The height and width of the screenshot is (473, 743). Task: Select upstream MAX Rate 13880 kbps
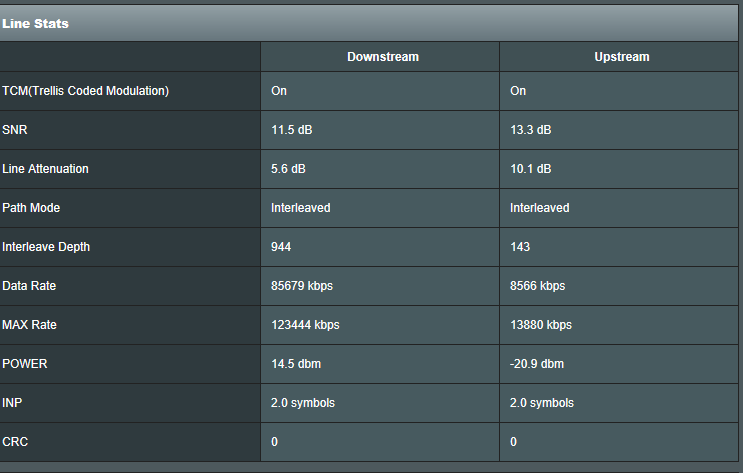pos(541,325)
